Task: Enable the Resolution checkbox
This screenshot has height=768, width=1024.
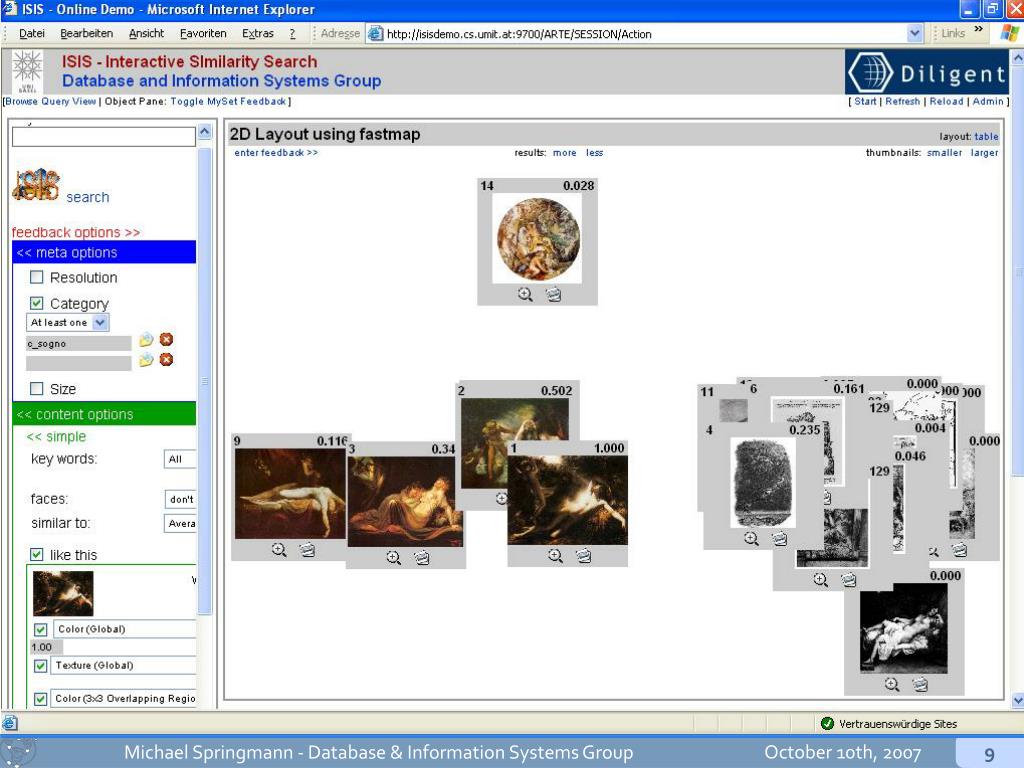Action: point(37,278)
